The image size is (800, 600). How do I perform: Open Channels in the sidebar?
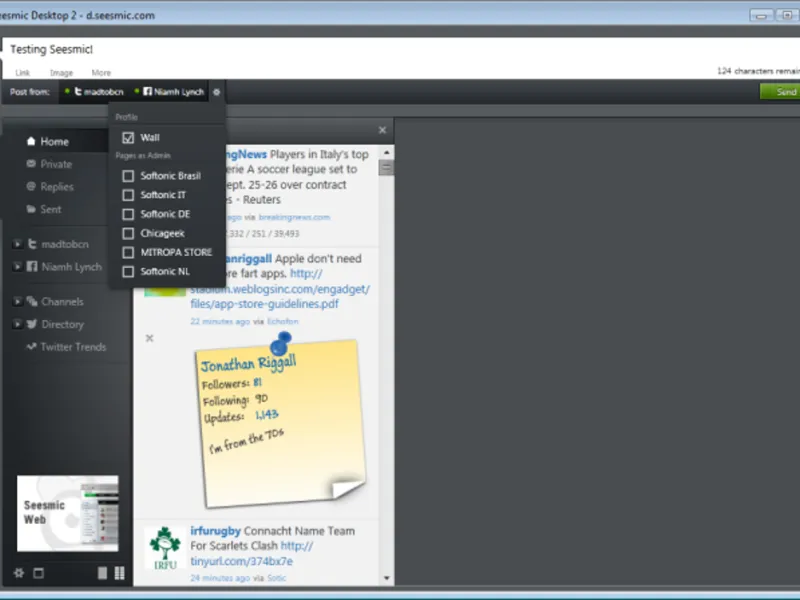pyautogui.click(x=62, y=302)
